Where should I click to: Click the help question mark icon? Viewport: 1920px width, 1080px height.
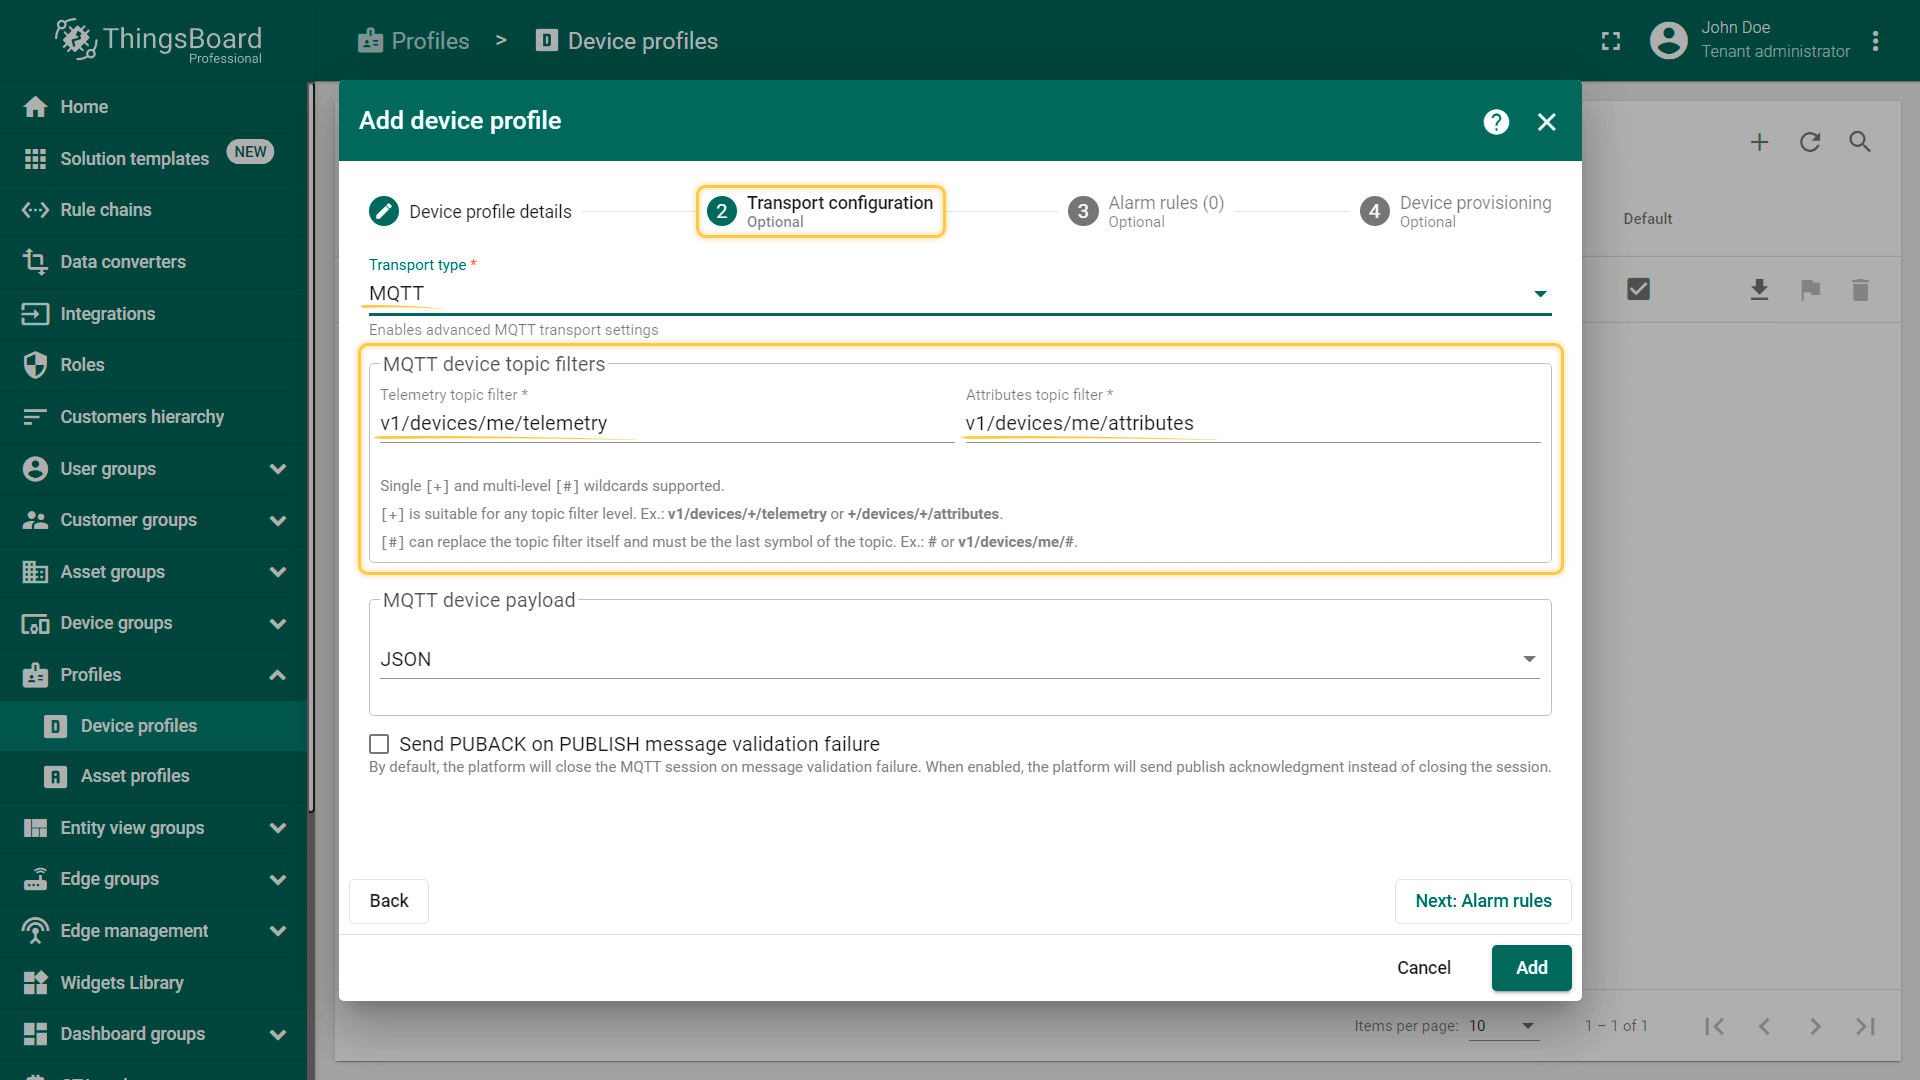[x=1496, y=122]
